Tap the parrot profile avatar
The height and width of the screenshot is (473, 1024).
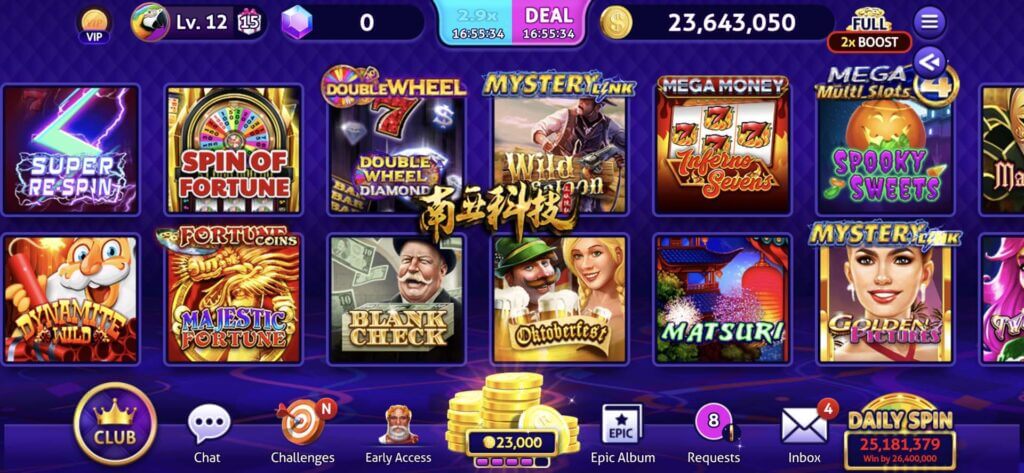click(x=150, y=22)
